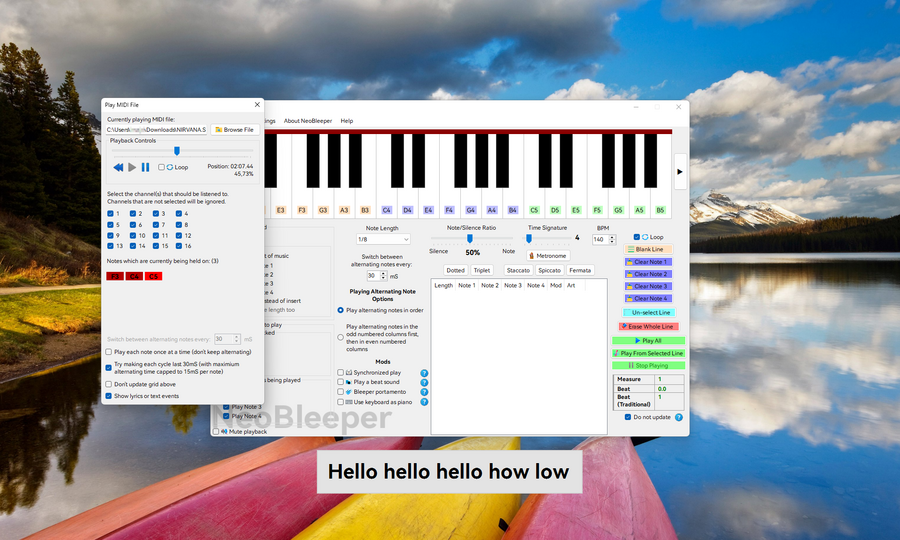Open help for Synchronized play
Screen dimensions: 900x540
[424, 373]
